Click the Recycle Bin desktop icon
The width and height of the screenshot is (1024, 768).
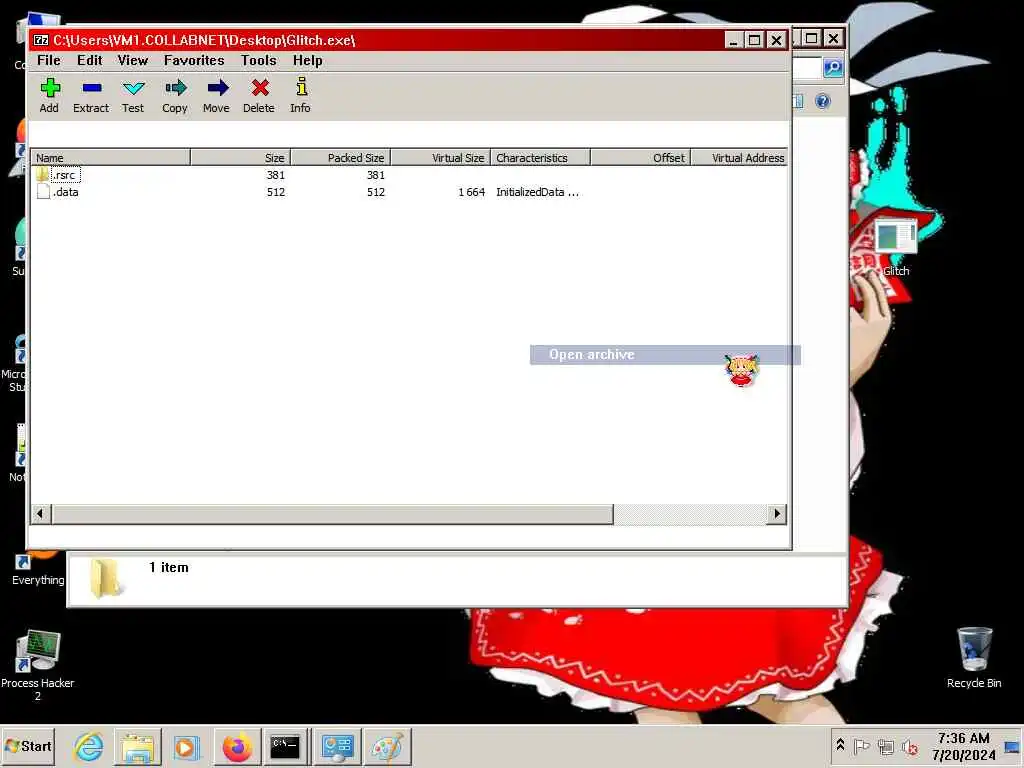974,657
